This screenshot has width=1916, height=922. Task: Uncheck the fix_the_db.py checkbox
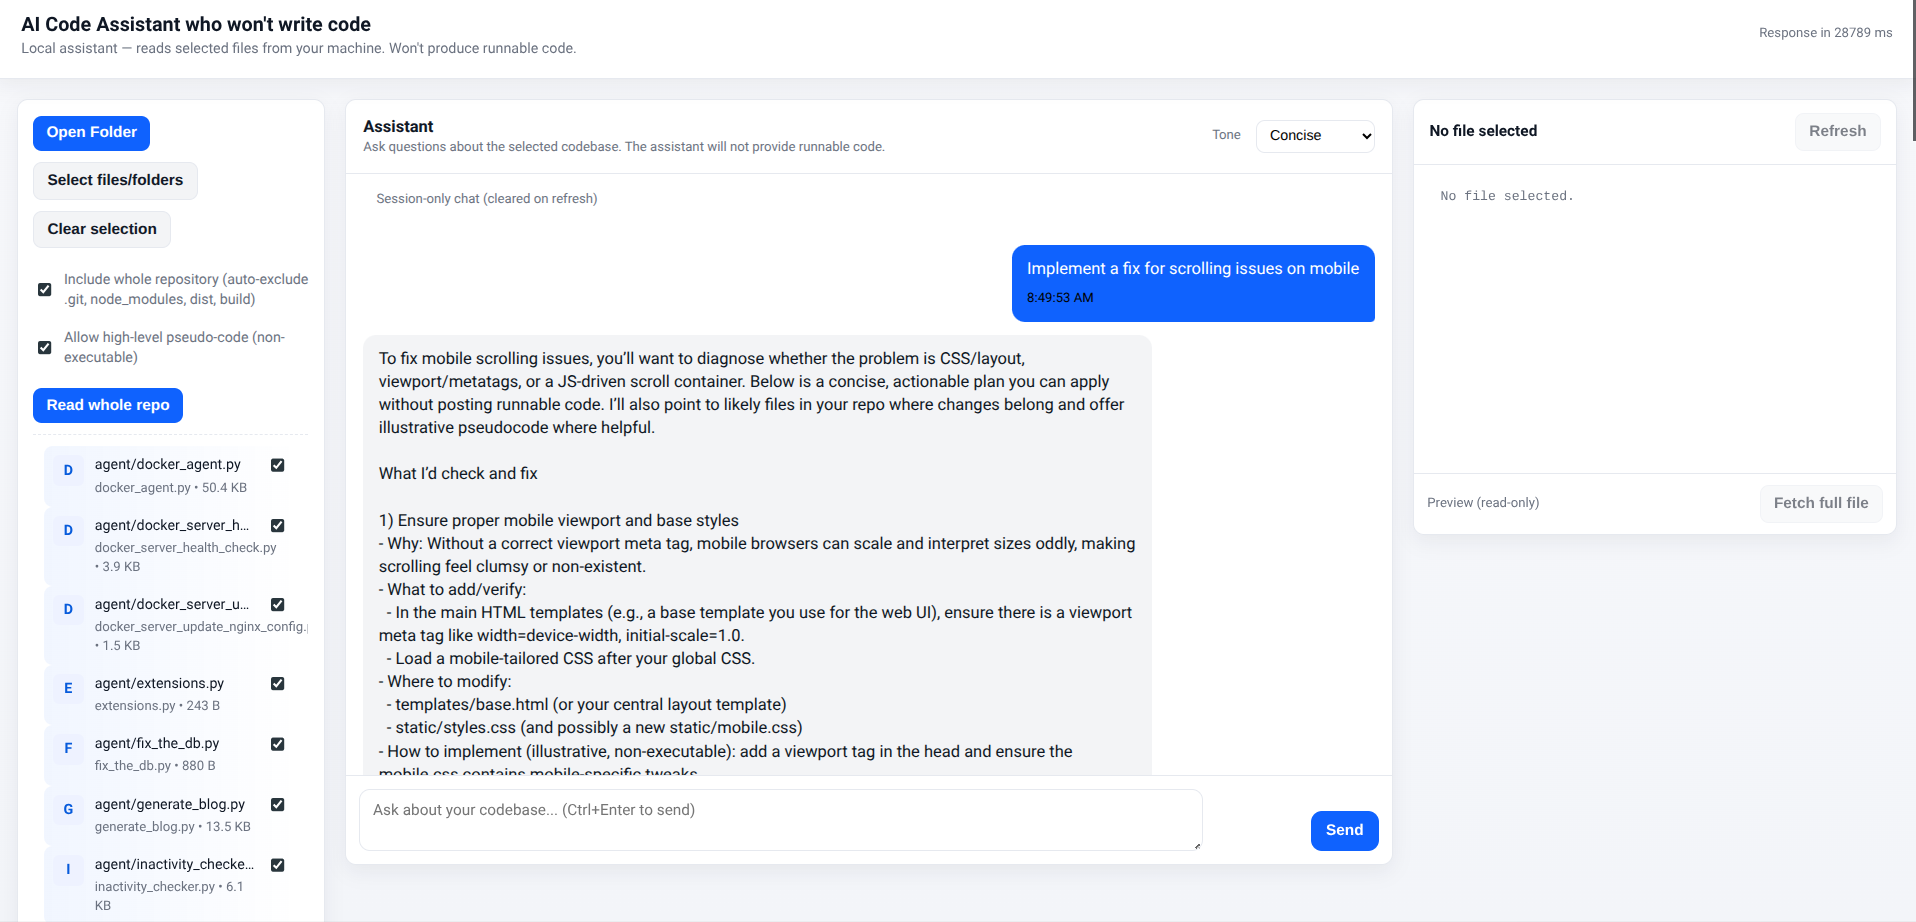[x=277, y=744]
